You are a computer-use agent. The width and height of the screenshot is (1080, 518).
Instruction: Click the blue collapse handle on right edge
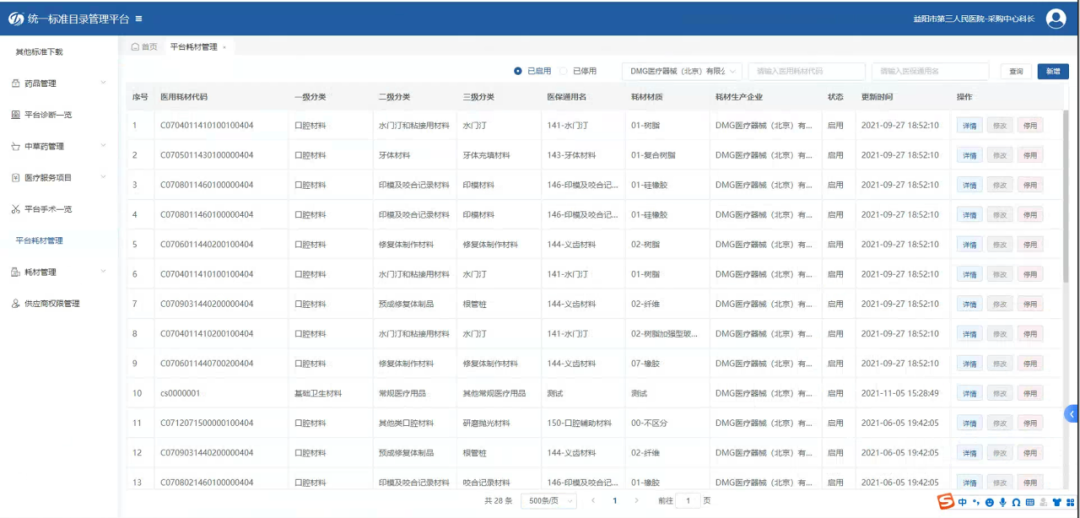pyautogui.click(x=1072, y=413)
